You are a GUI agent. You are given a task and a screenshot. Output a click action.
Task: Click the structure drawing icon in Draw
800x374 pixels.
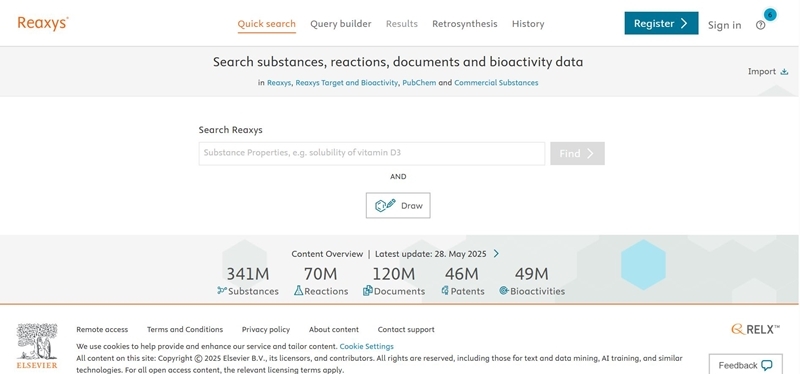[385, 205]
